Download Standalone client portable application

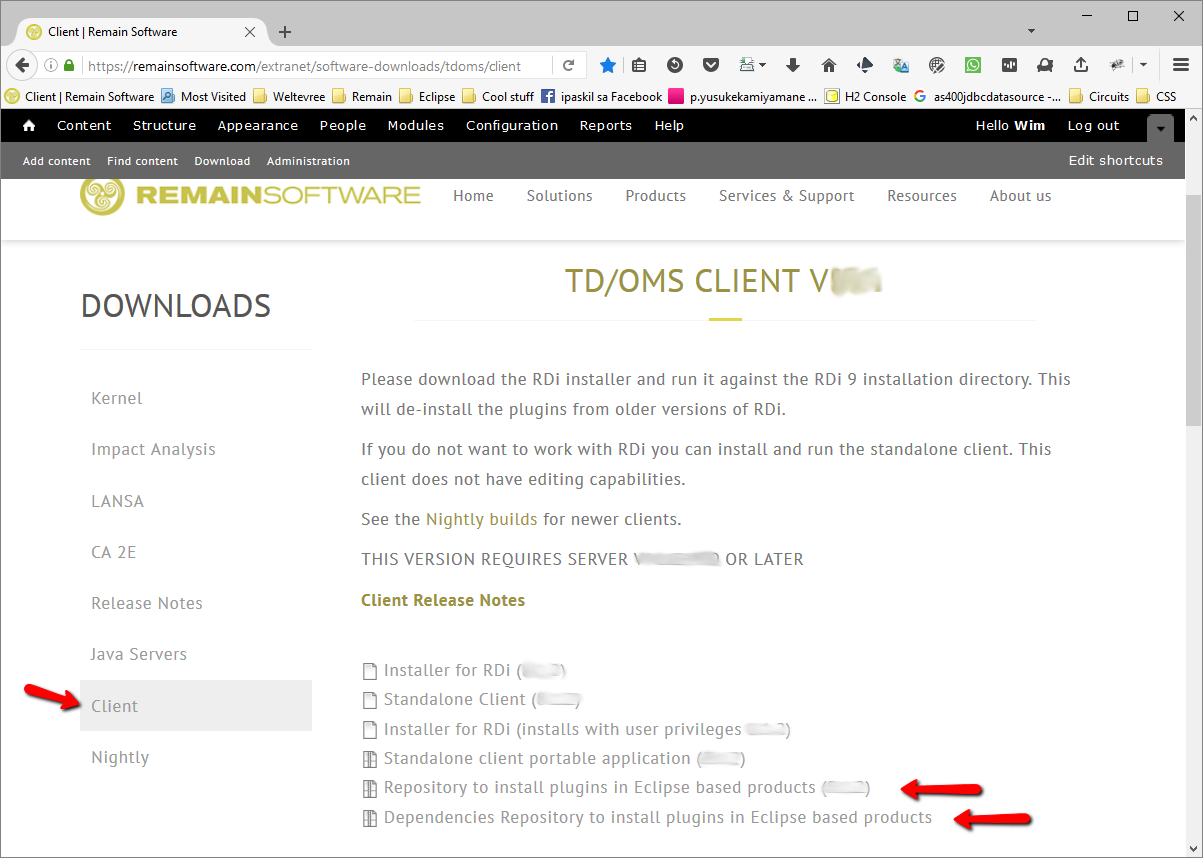click(537, 759)
